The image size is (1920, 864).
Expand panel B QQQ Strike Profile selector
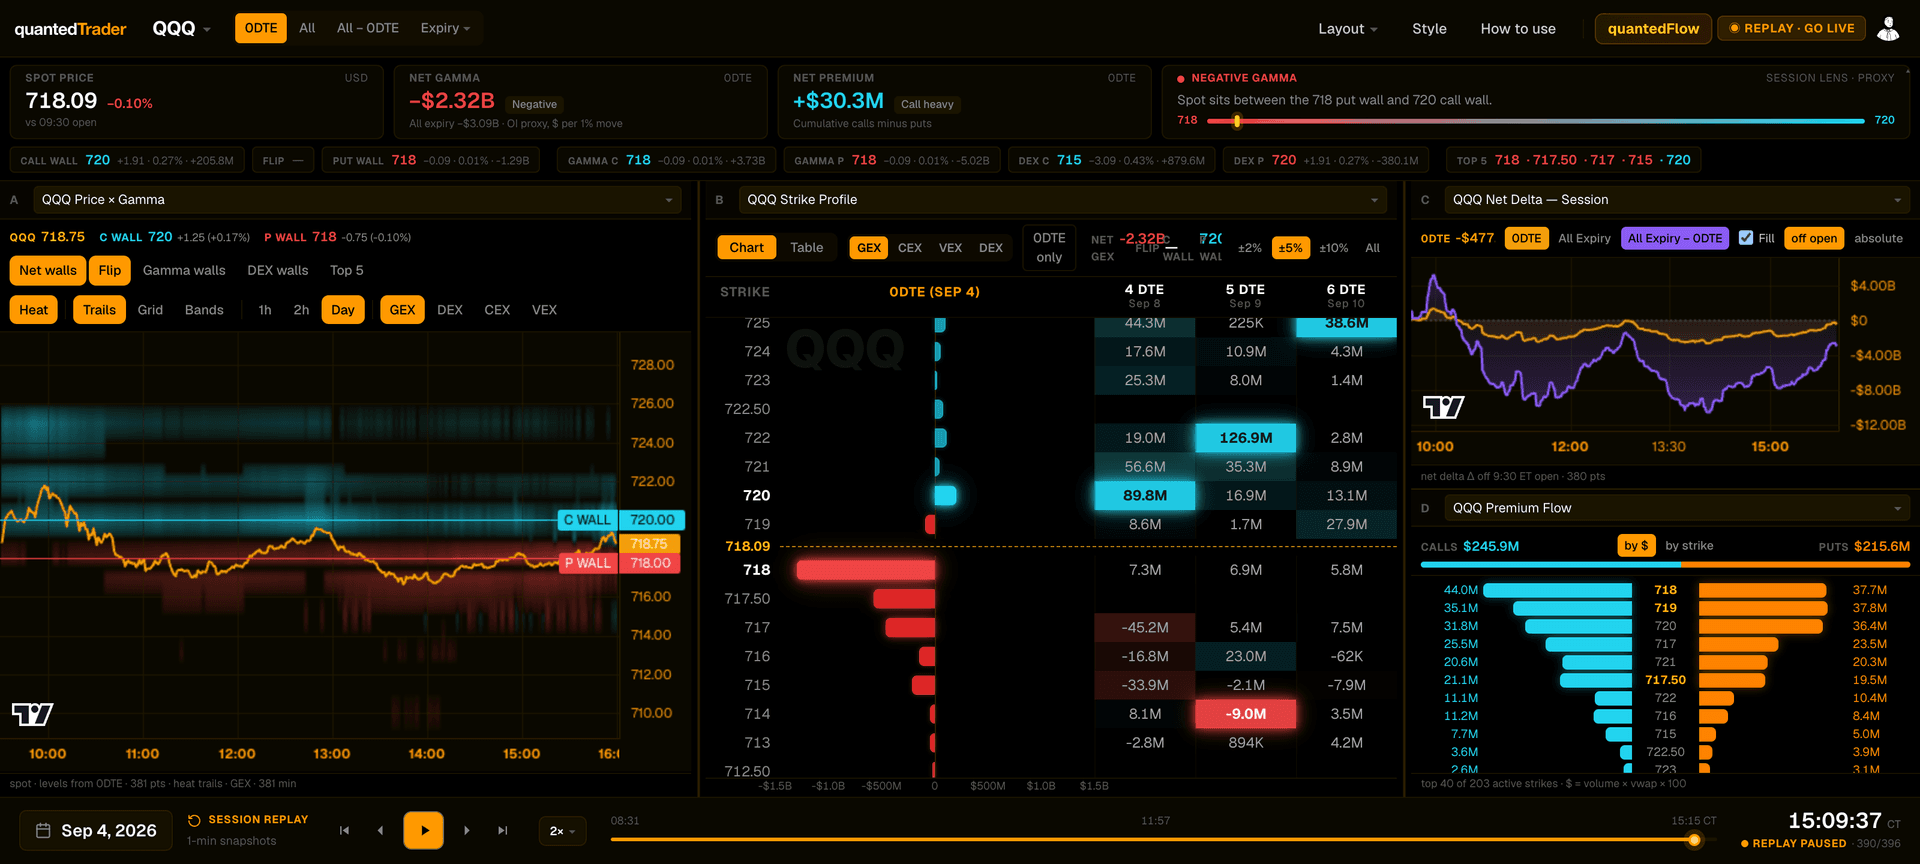pos(1063,200)
